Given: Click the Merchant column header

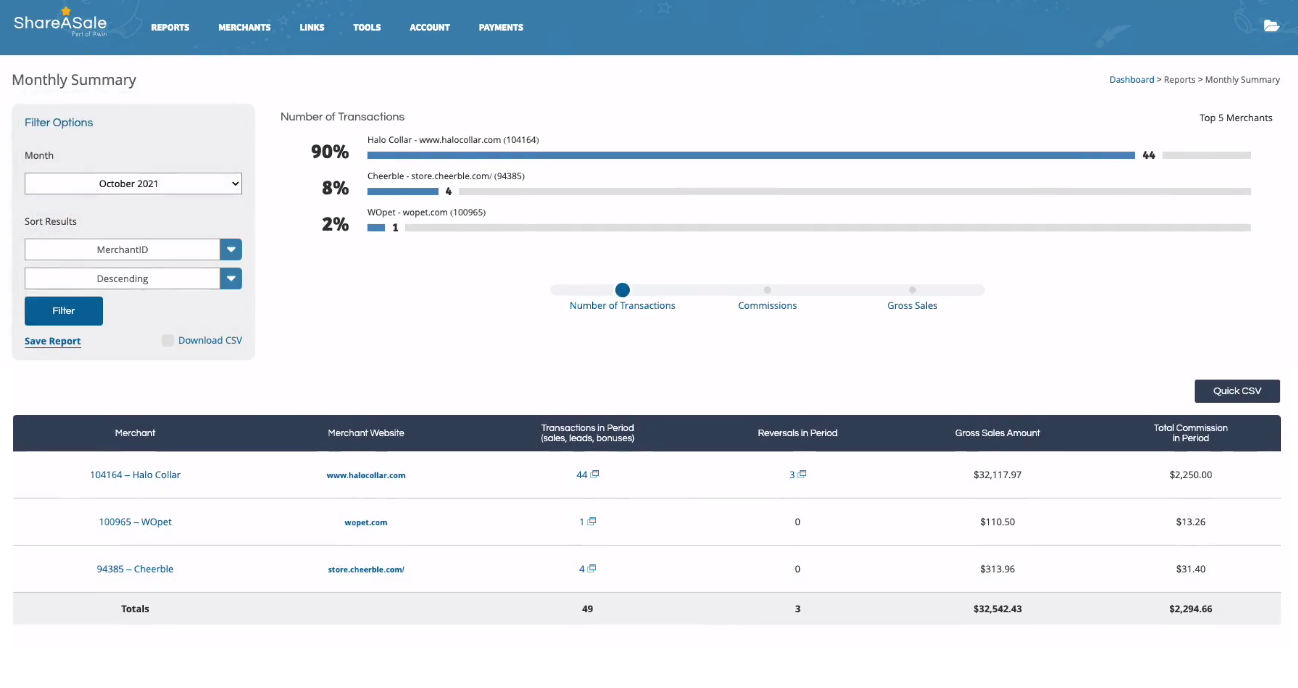Looking at the screenshot, I should tap(135, 433).
